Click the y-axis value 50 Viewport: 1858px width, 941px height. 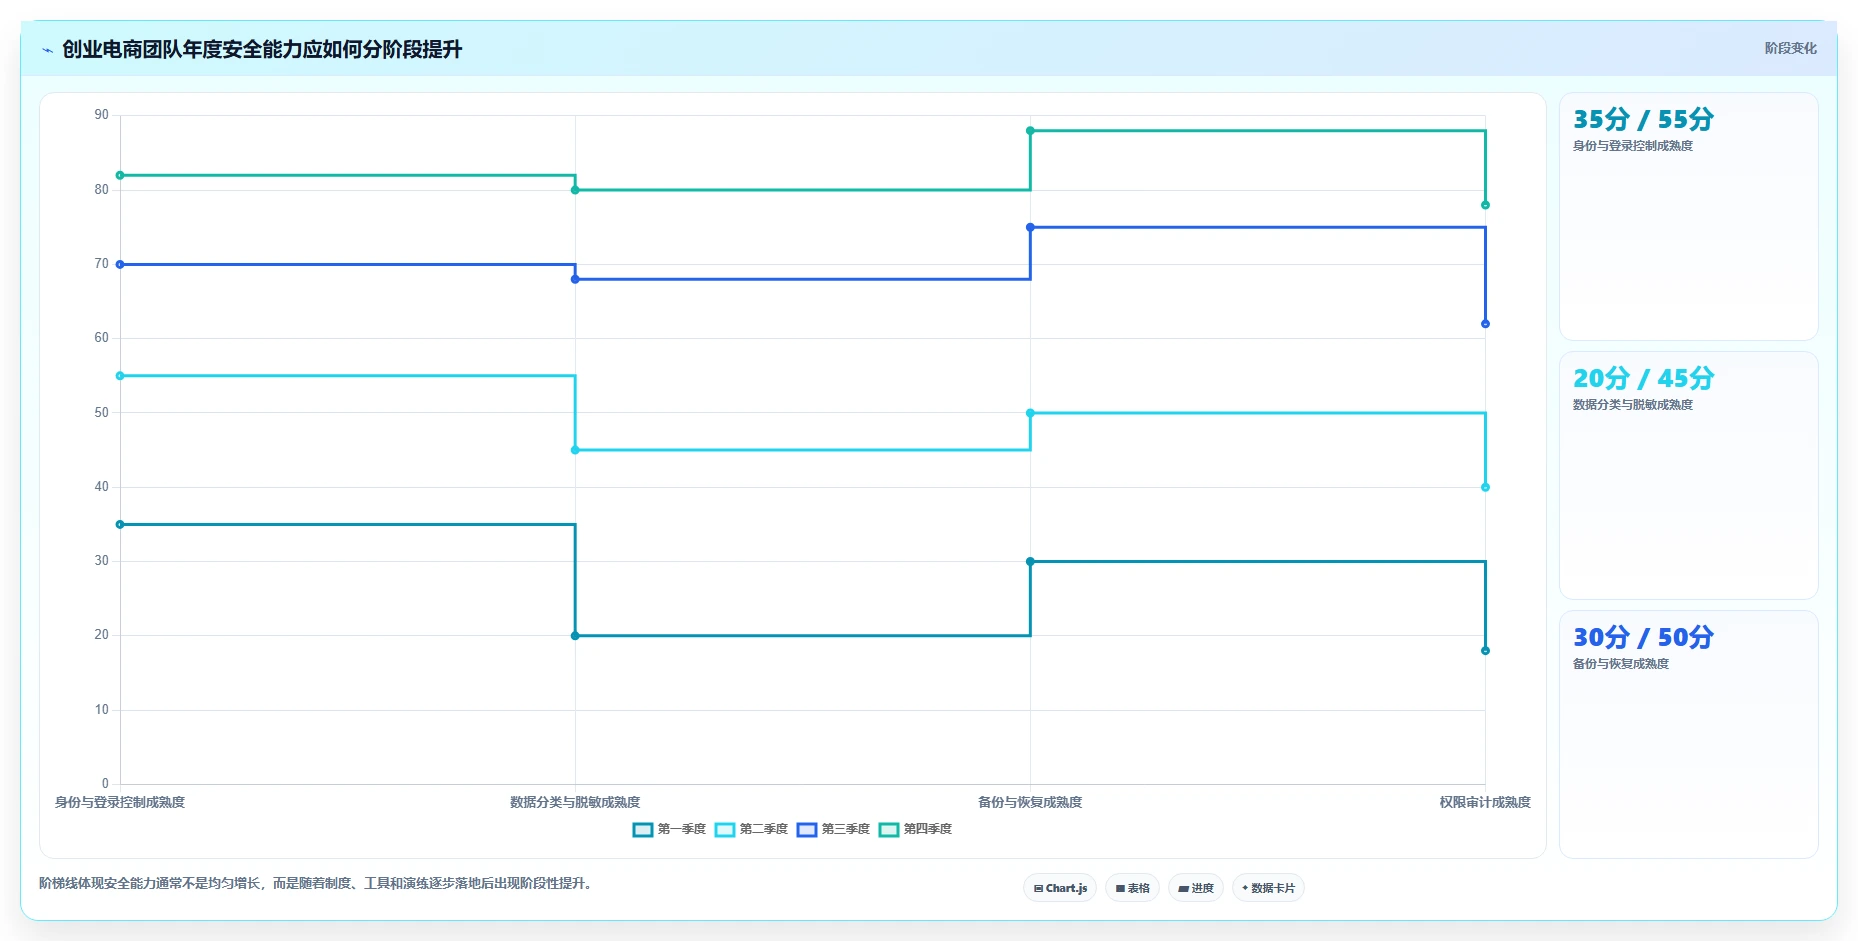[102, 412]
